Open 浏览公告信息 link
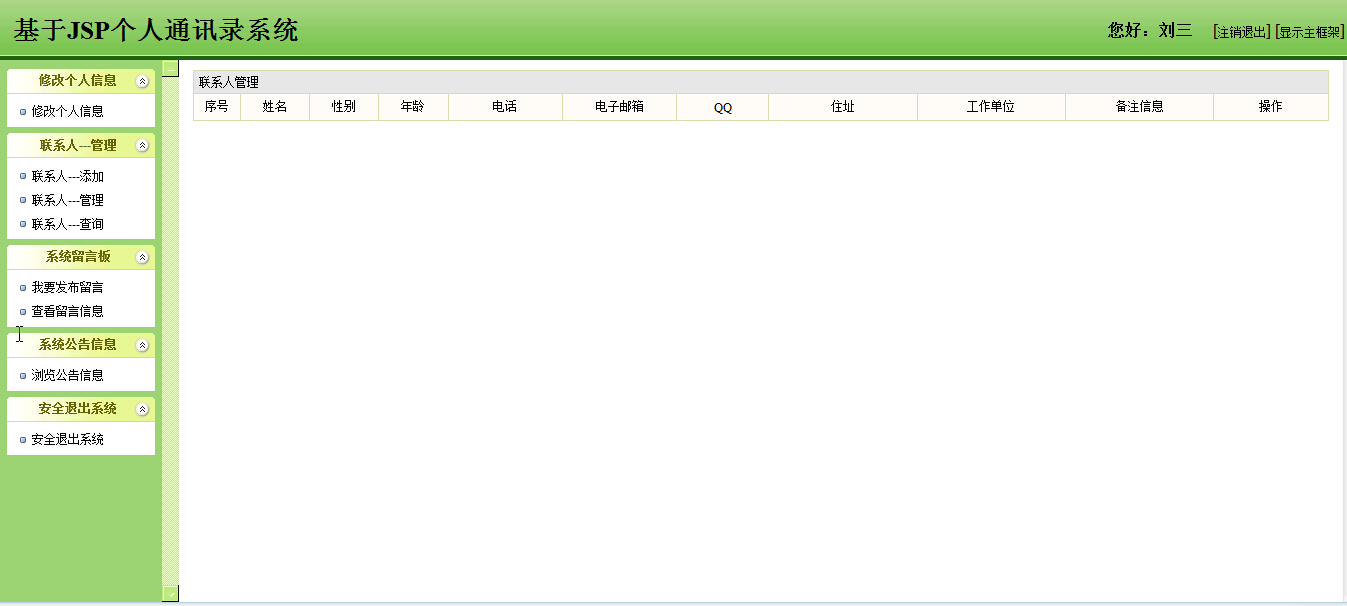This screenshot has height=606, width=1347. click(x=68, y=376)
